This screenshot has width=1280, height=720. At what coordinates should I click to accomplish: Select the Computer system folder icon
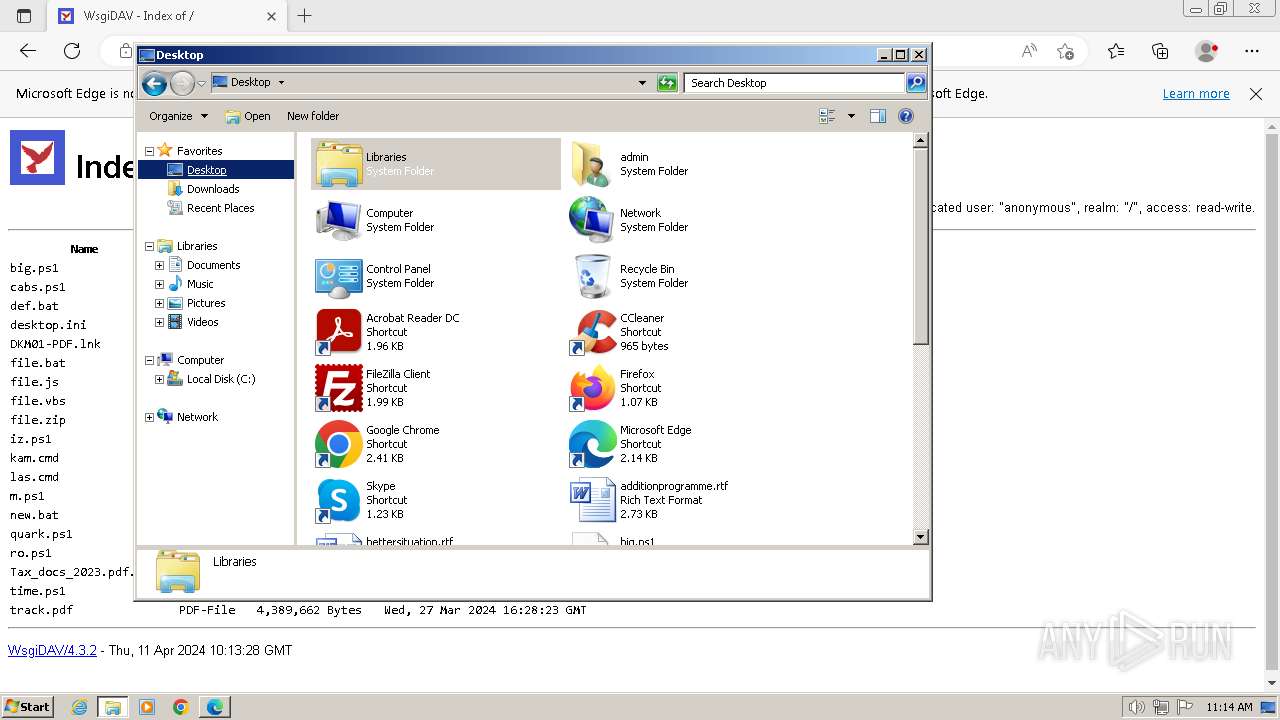pos(339,220)
